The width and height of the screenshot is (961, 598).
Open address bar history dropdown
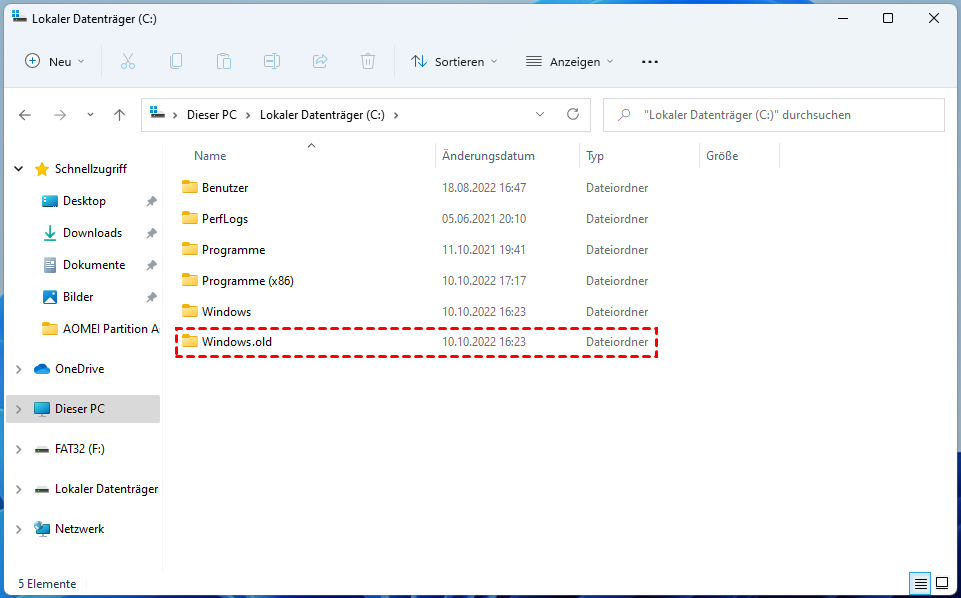pos(540,115)
